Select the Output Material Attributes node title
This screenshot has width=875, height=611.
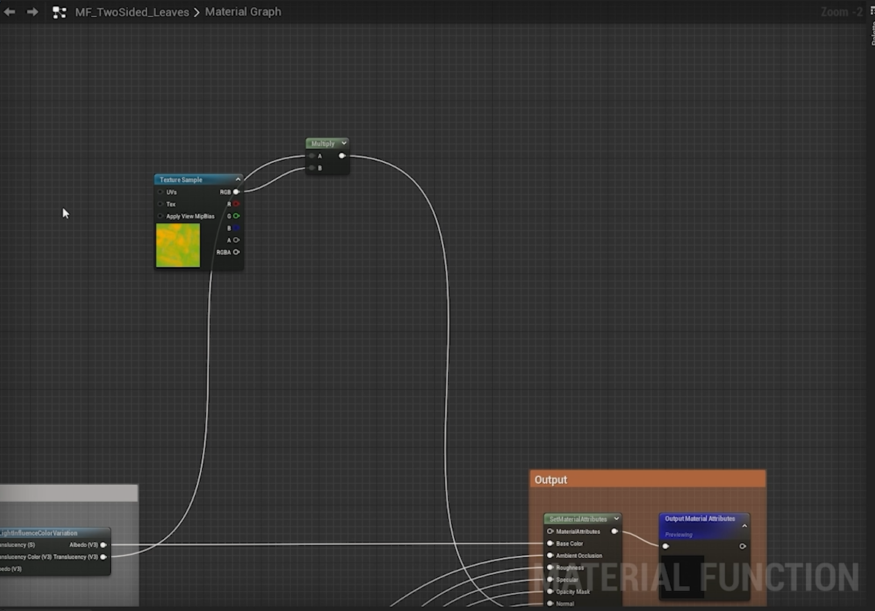pos(700,519)
